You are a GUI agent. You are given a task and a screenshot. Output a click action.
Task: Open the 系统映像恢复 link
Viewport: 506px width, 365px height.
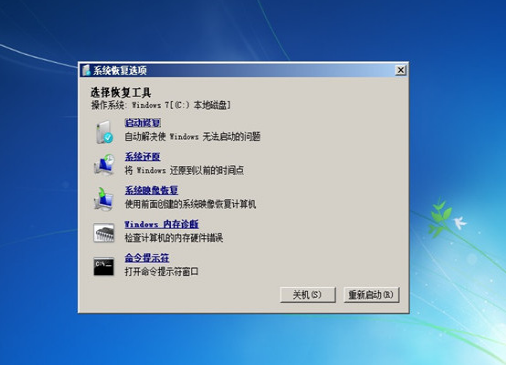pos(151,190)
